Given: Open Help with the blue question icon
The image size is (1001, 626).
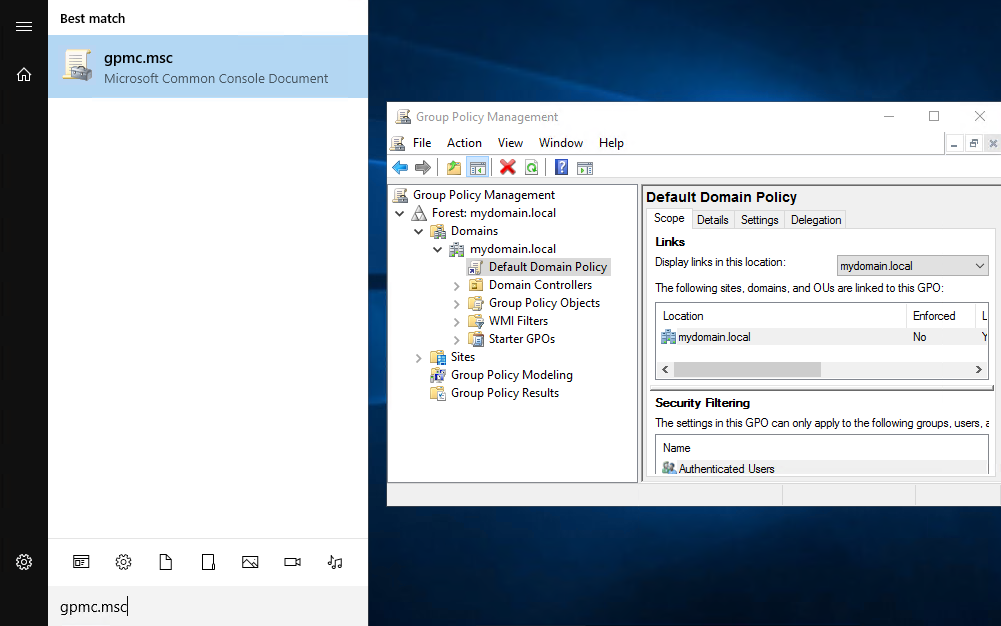Looking at the screenshot, I should click(562, 168).
